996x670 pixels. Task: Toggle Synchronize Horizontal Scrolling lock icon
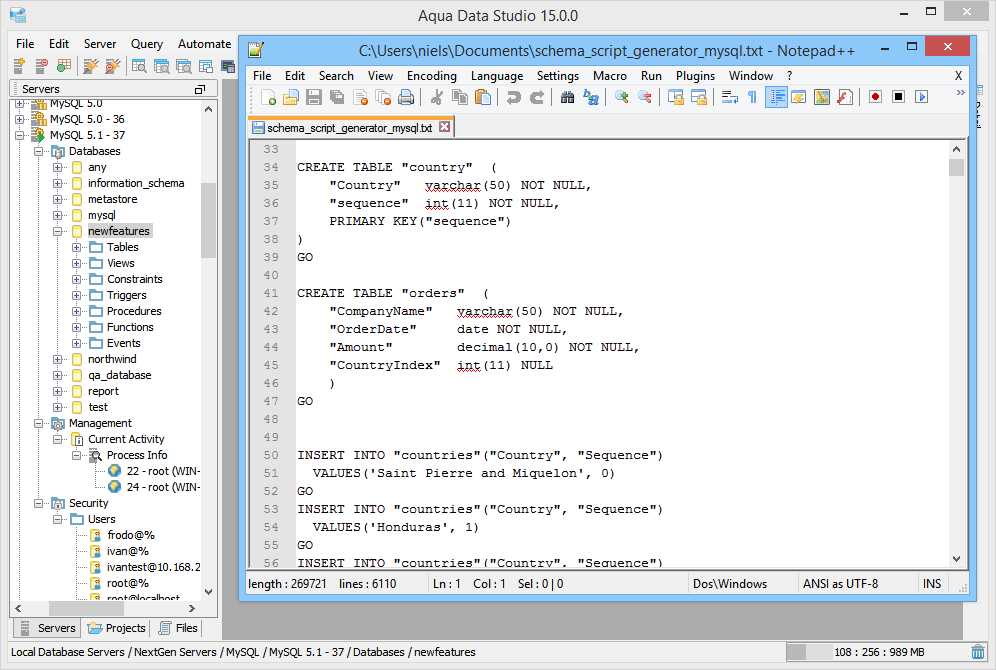(699, 97)
